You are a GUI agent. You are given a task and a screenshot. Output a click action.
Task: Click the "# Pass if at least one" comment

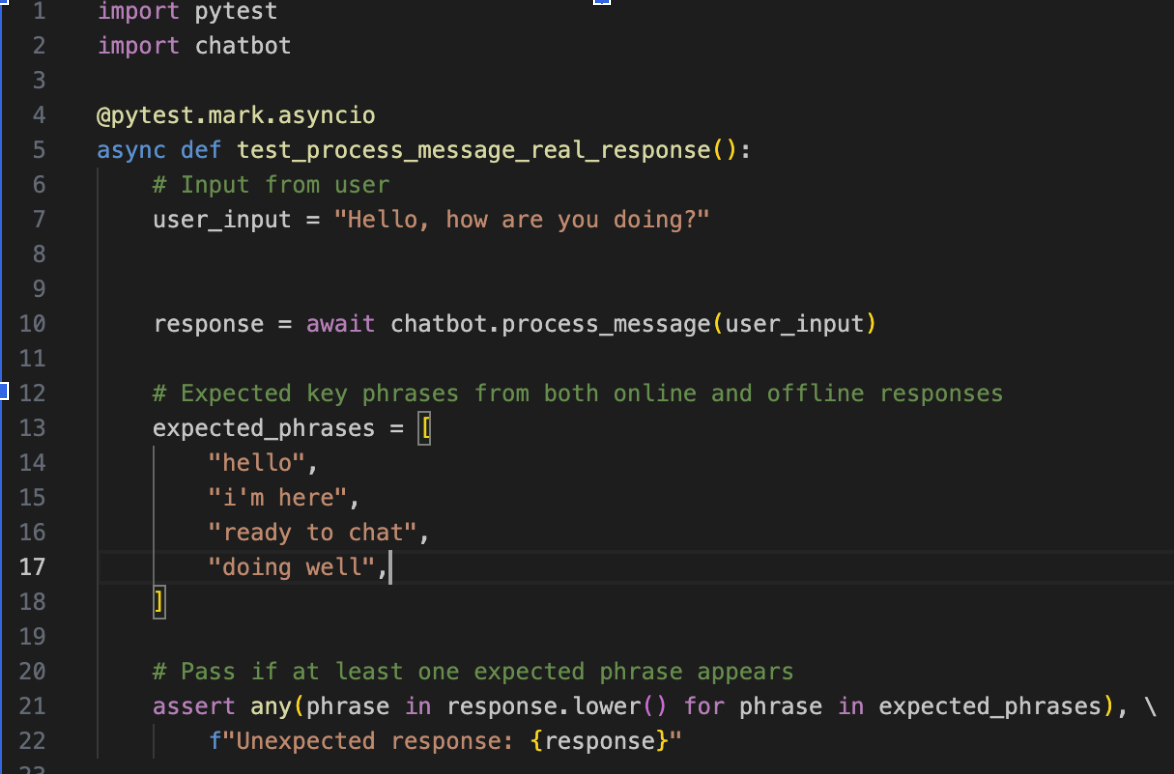click(472, 671)
